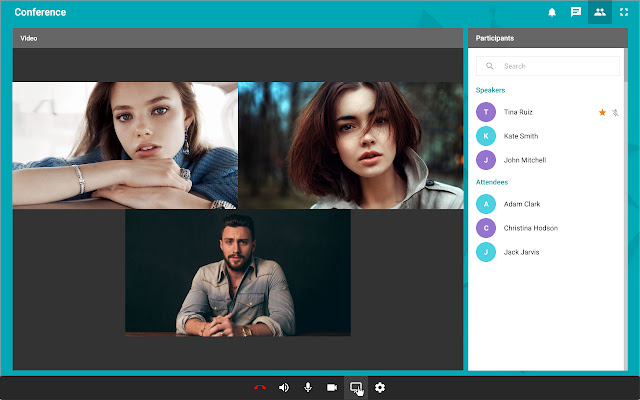Select the video of woman in blue sweater

(x=125, y=145)
